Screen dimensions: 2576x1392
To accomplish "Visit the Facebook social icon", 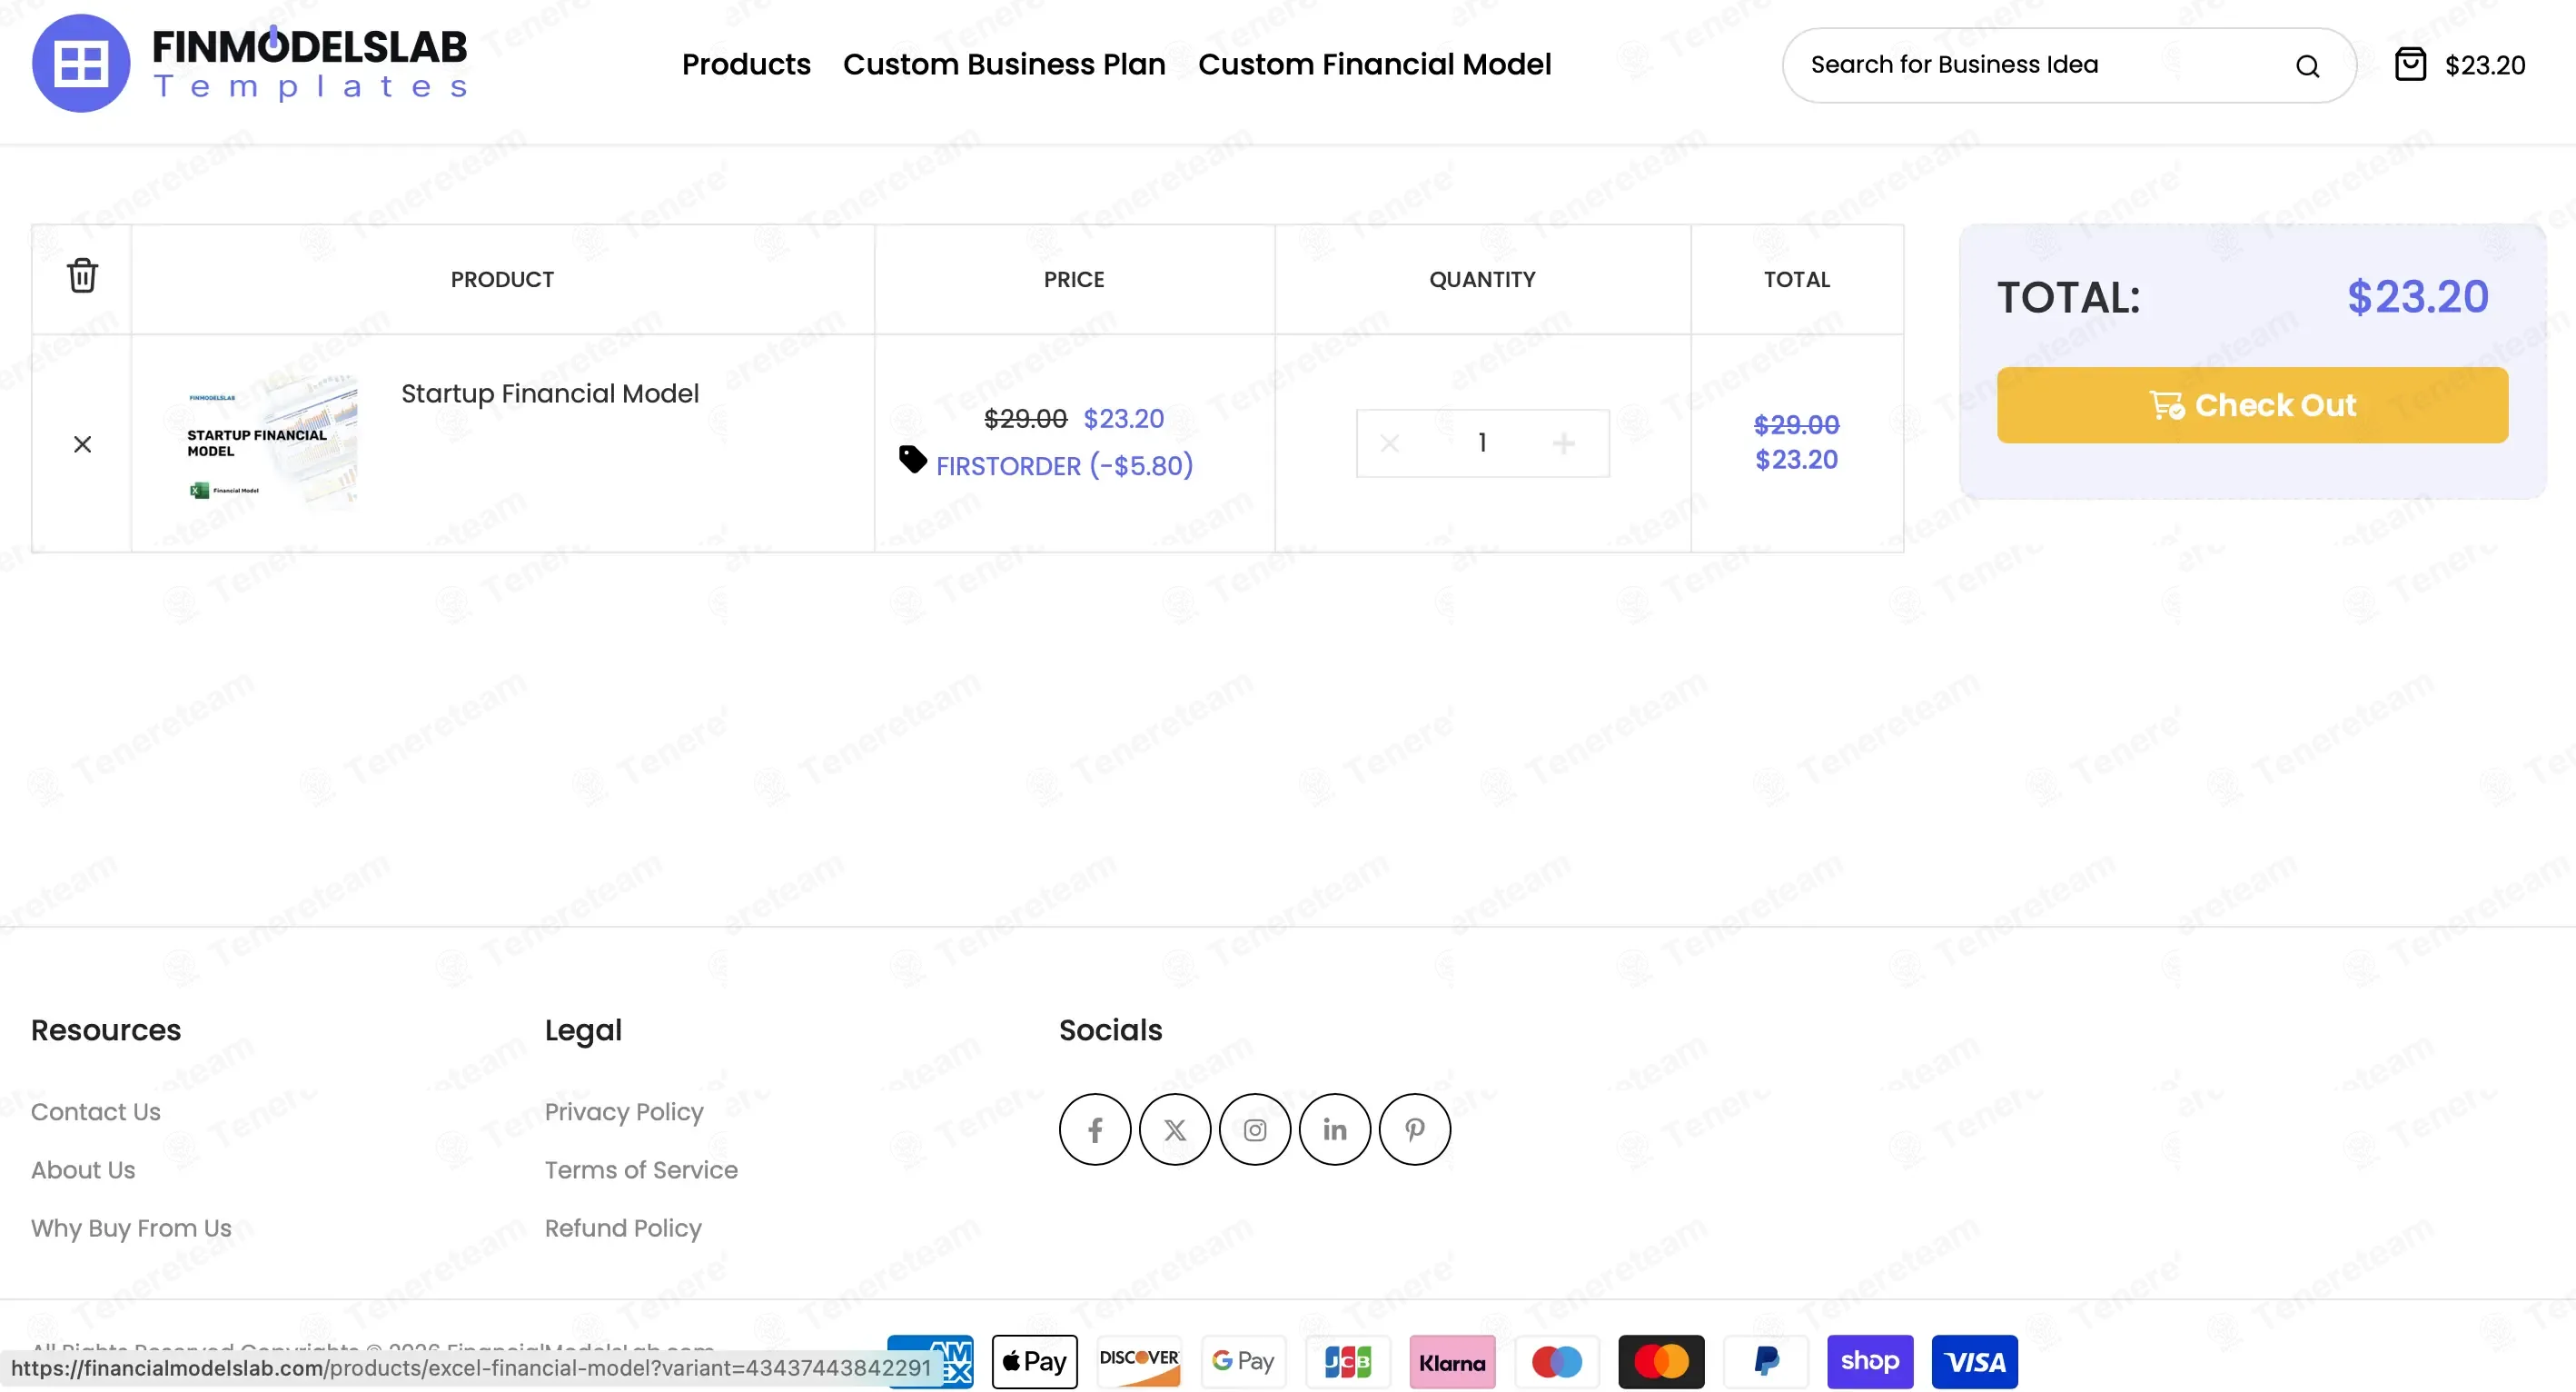I will tap(1095, 1129).
